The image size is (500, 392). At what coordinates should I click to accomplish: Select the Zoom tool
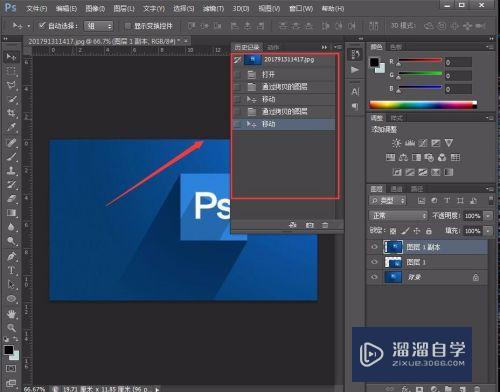click(11, 328)
